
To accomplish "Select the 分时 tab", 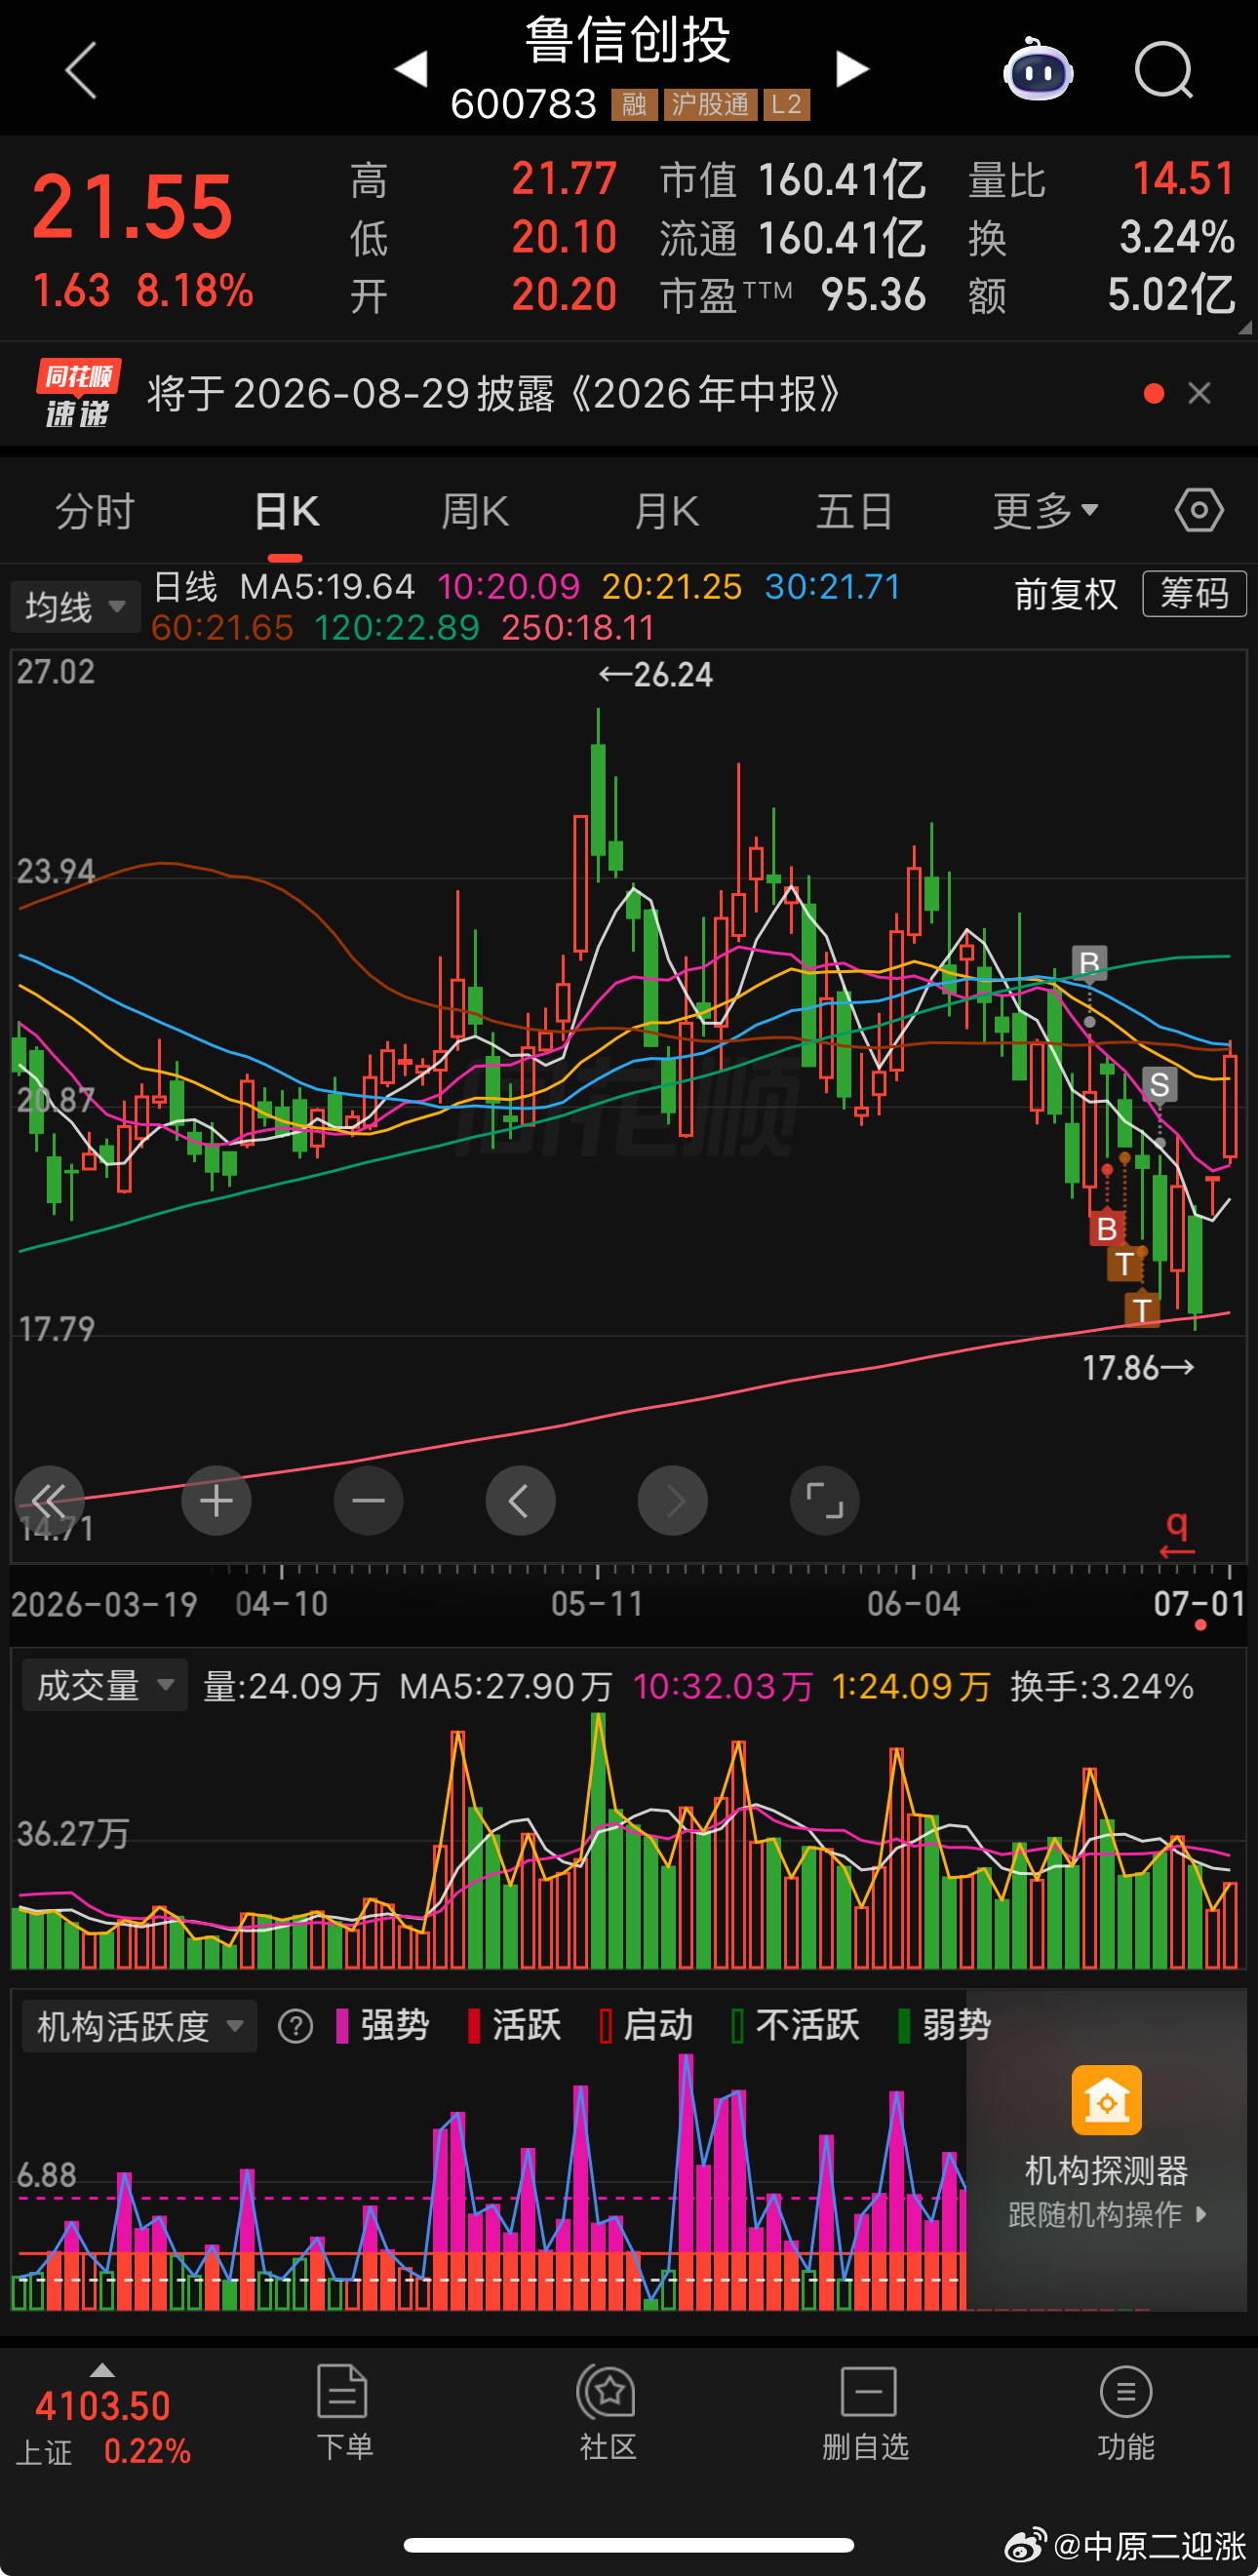I will click(x=95, y=511).
